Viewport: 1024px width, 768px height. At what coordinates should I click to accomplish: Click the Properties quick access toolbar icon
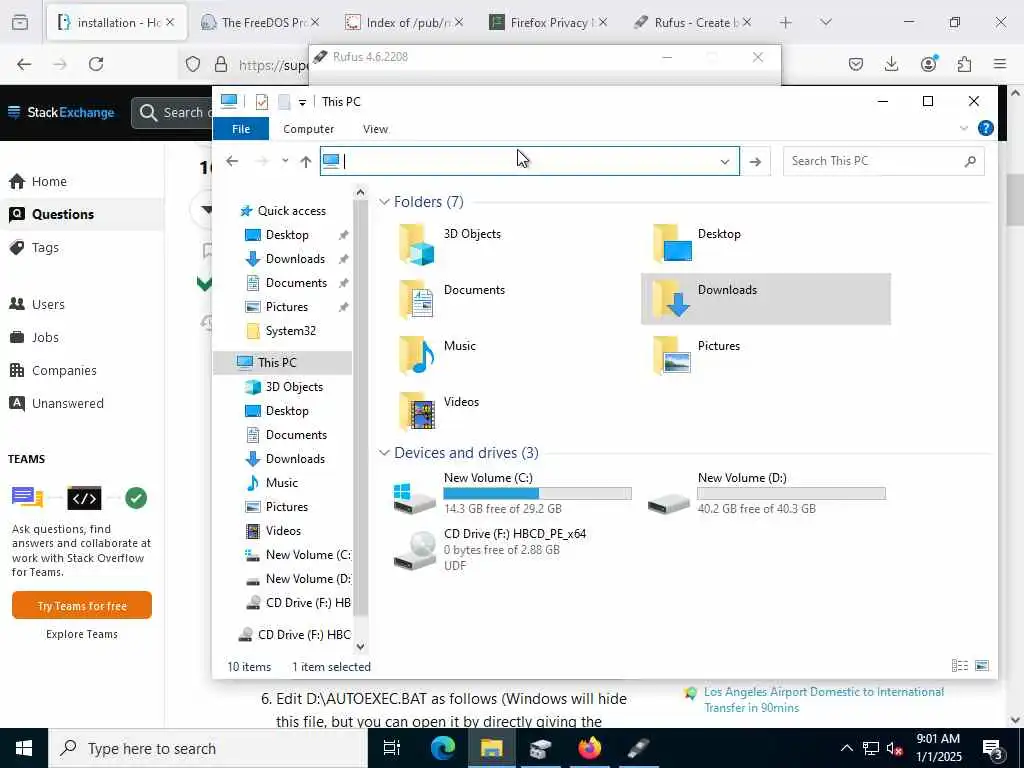tap(262, 102)
